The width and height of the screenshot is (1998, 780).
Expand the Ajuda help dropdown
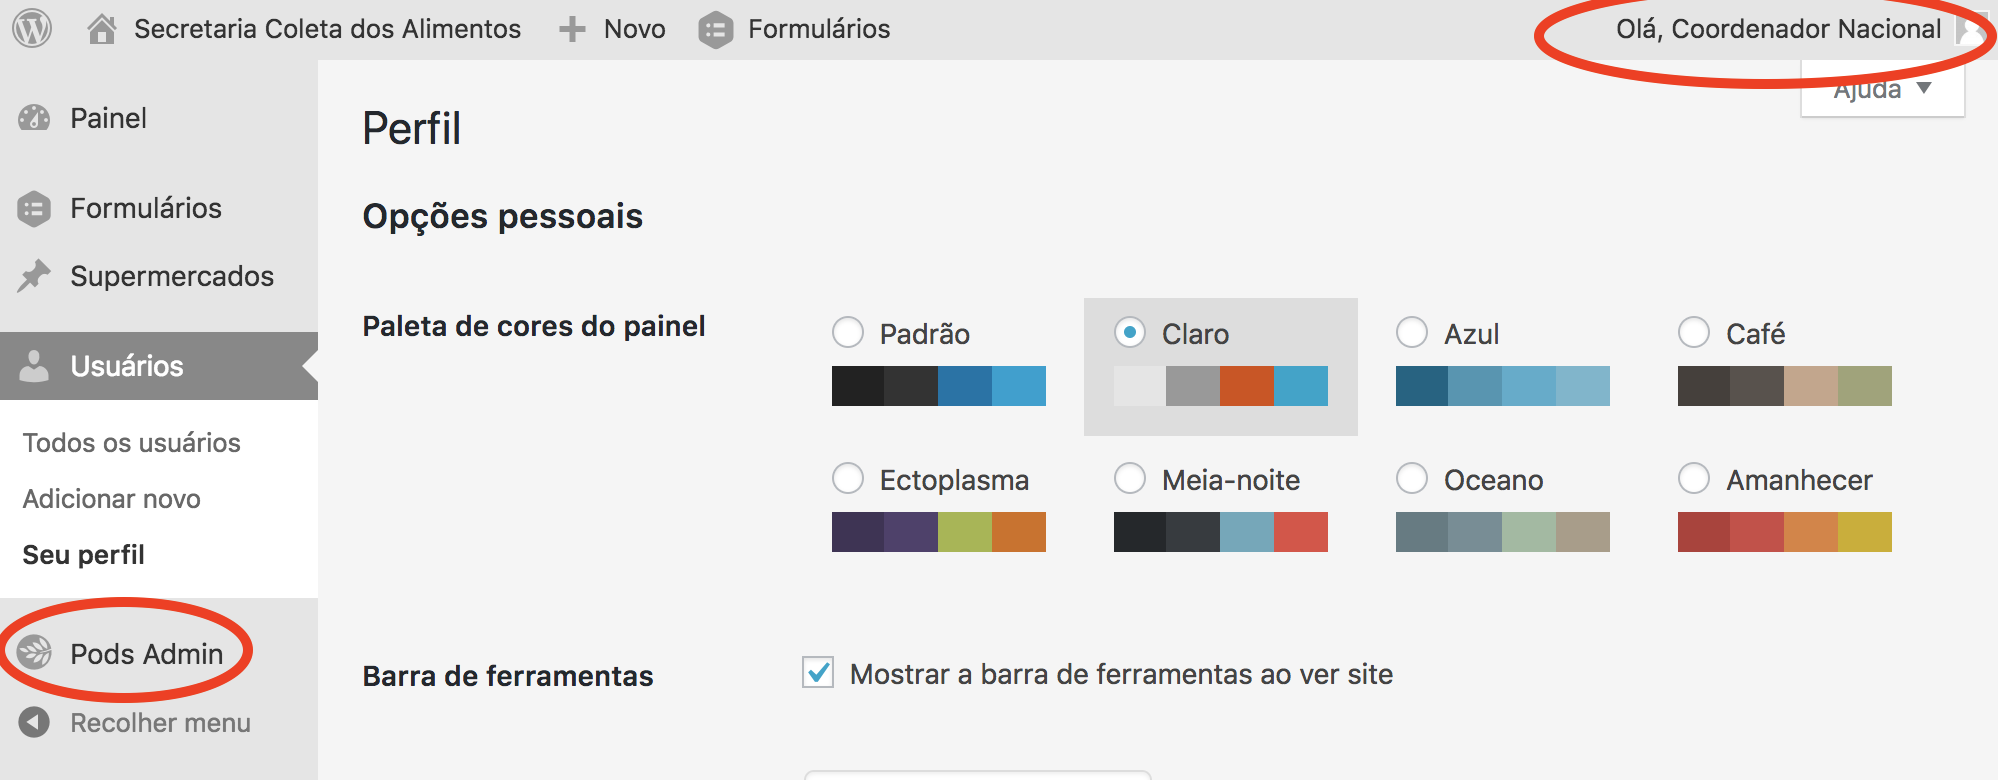(x=1882, y=90)
